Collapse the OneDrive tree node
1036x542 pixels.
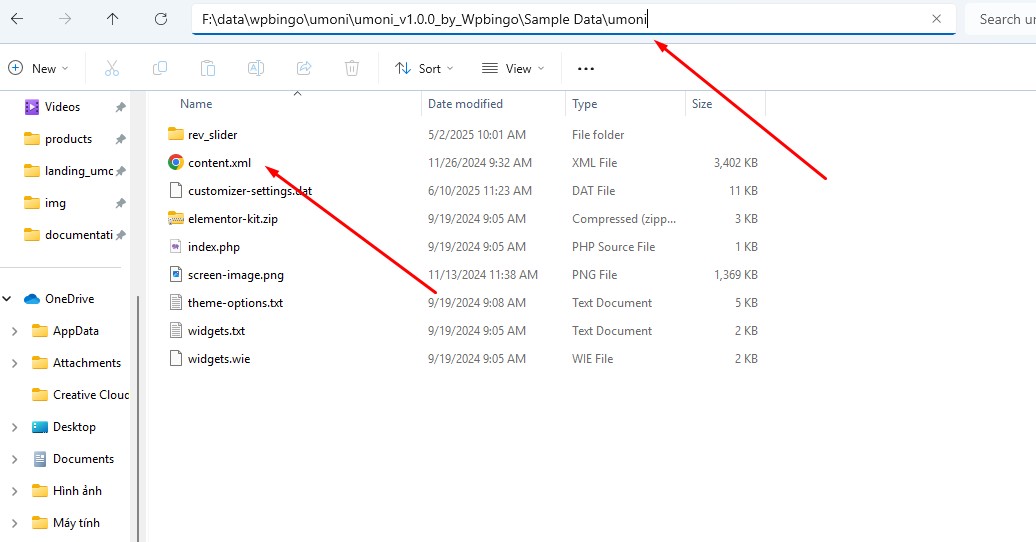coord(7,299)
